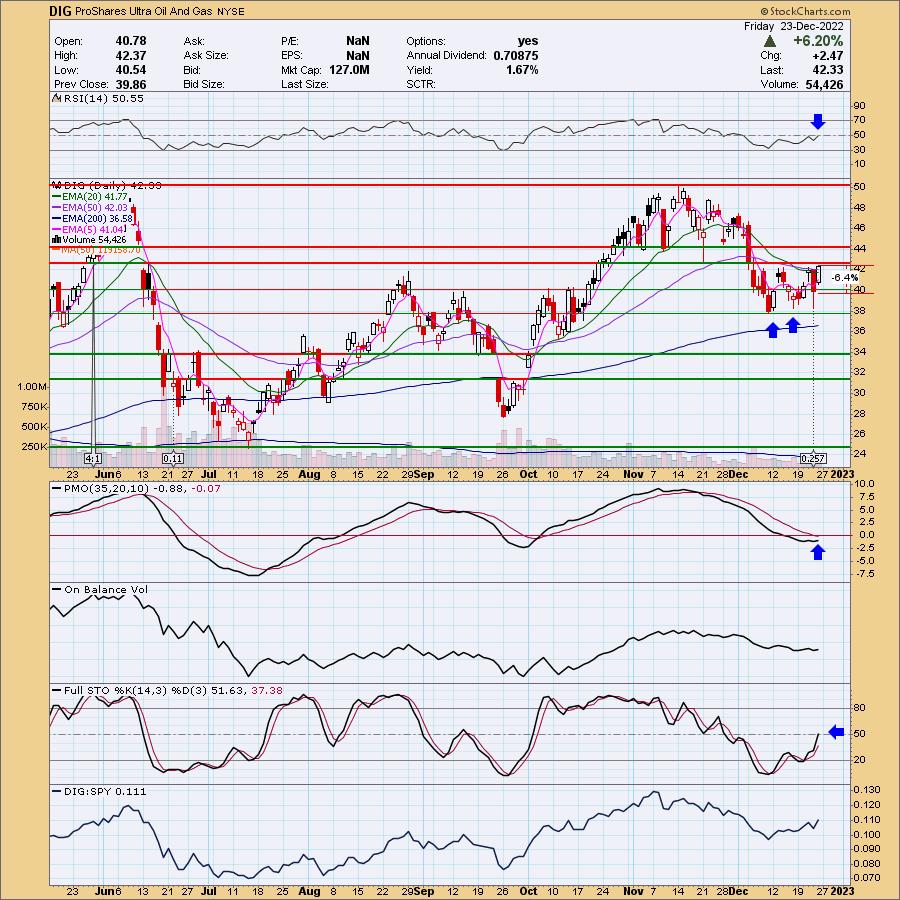Click the Volume value 54,426 in header
Viewport: 900px width, 900px height.
824,84
